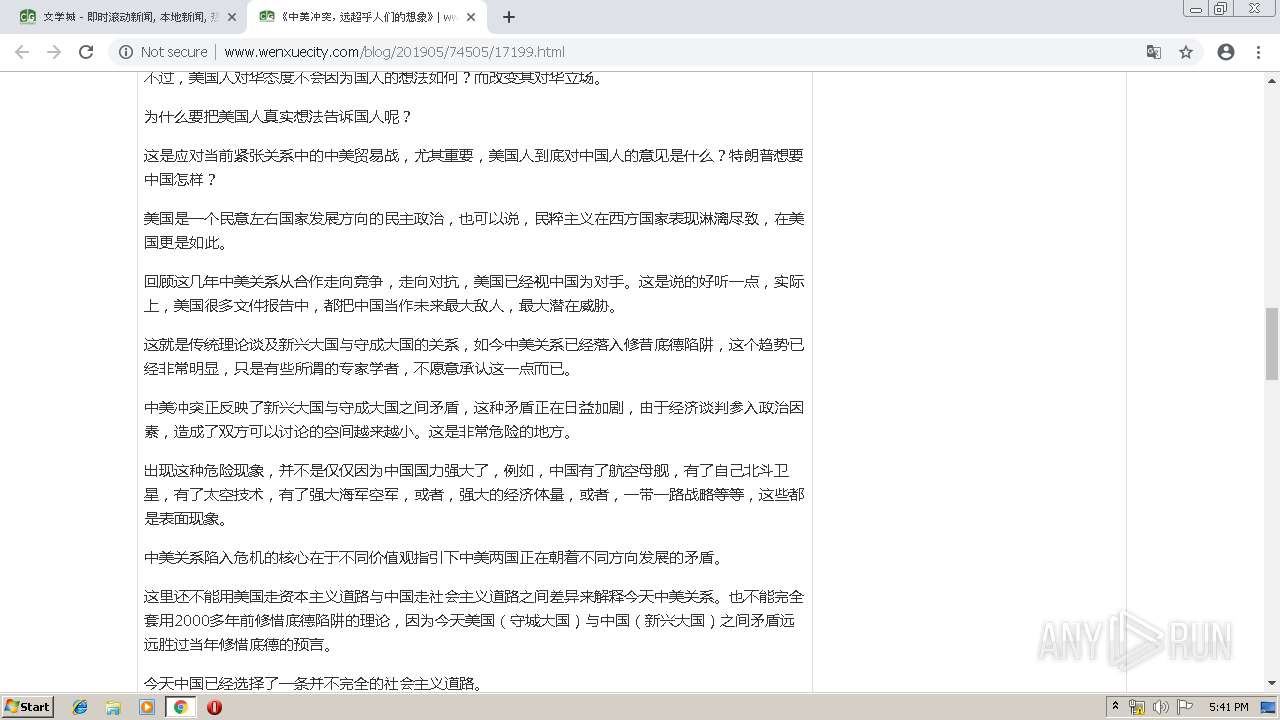Click the address bar URL
Screen dimensions: 1280x720
click(x=394, y=52)
